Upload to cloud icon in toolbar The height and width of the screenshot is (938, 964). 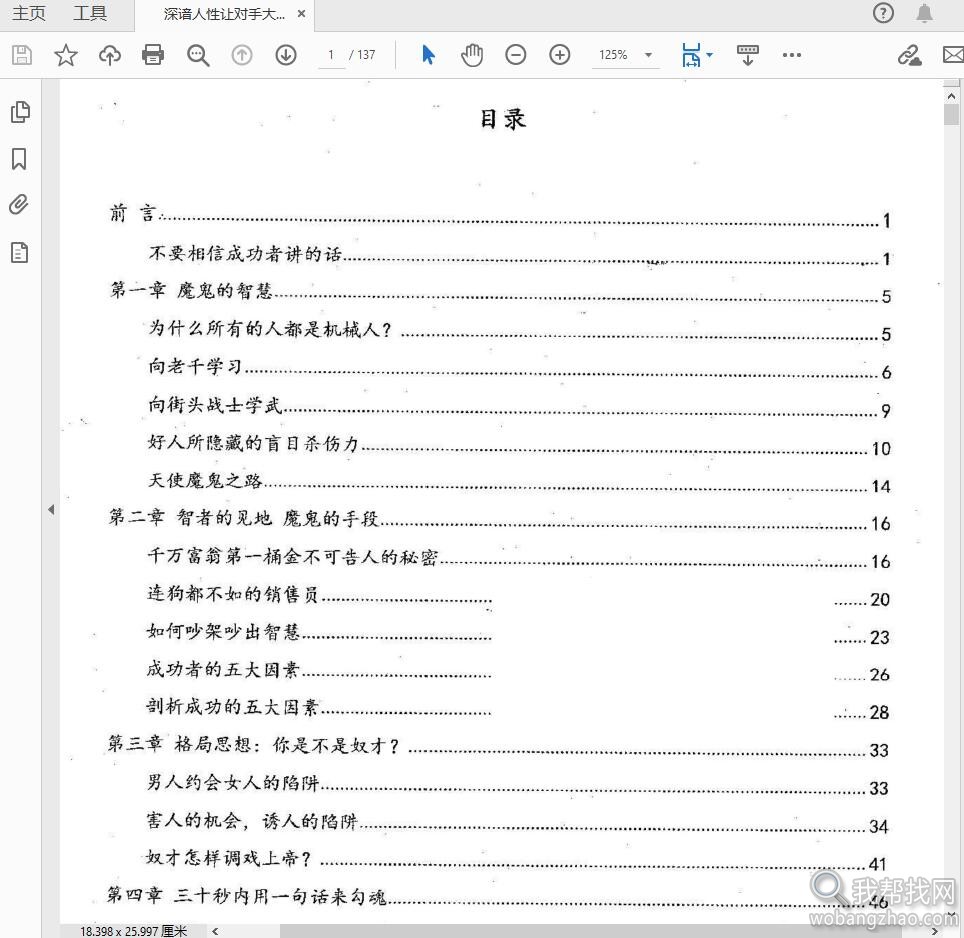pyautogui.click(x=109, y=55)
